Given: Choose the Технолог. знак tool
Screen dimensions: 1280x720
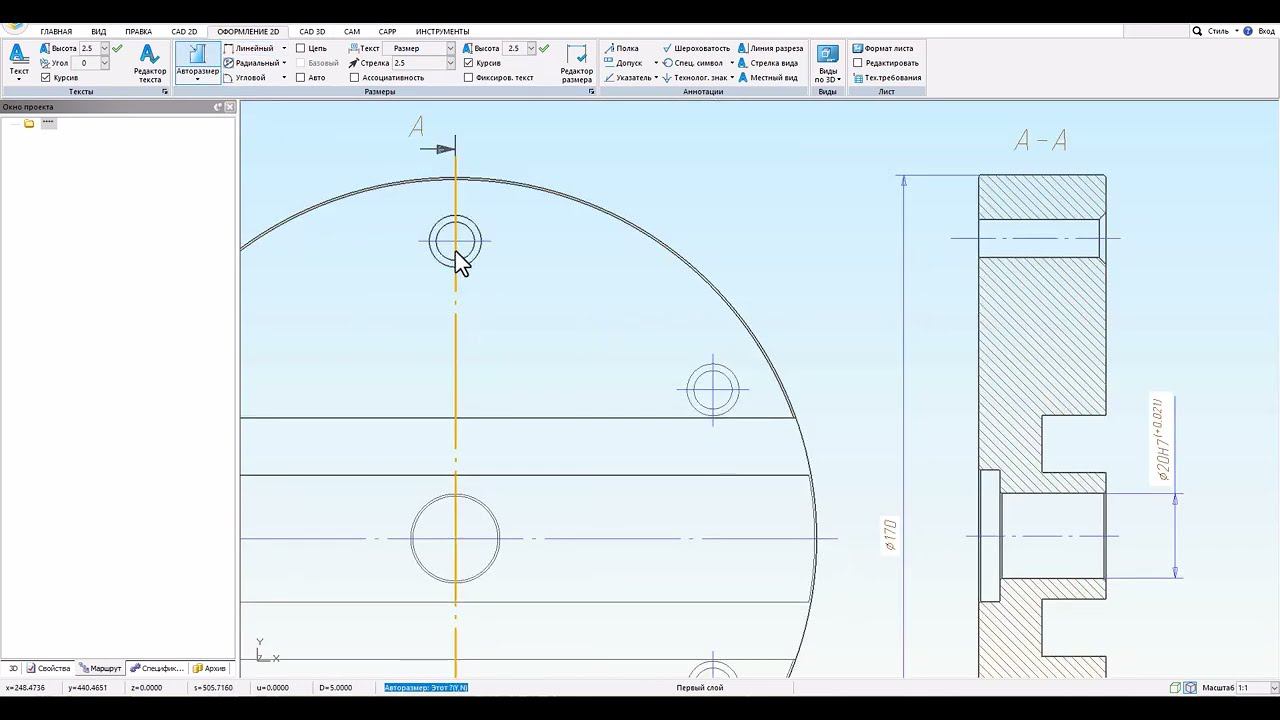Looking at the screenshot, I should [694, 77].
